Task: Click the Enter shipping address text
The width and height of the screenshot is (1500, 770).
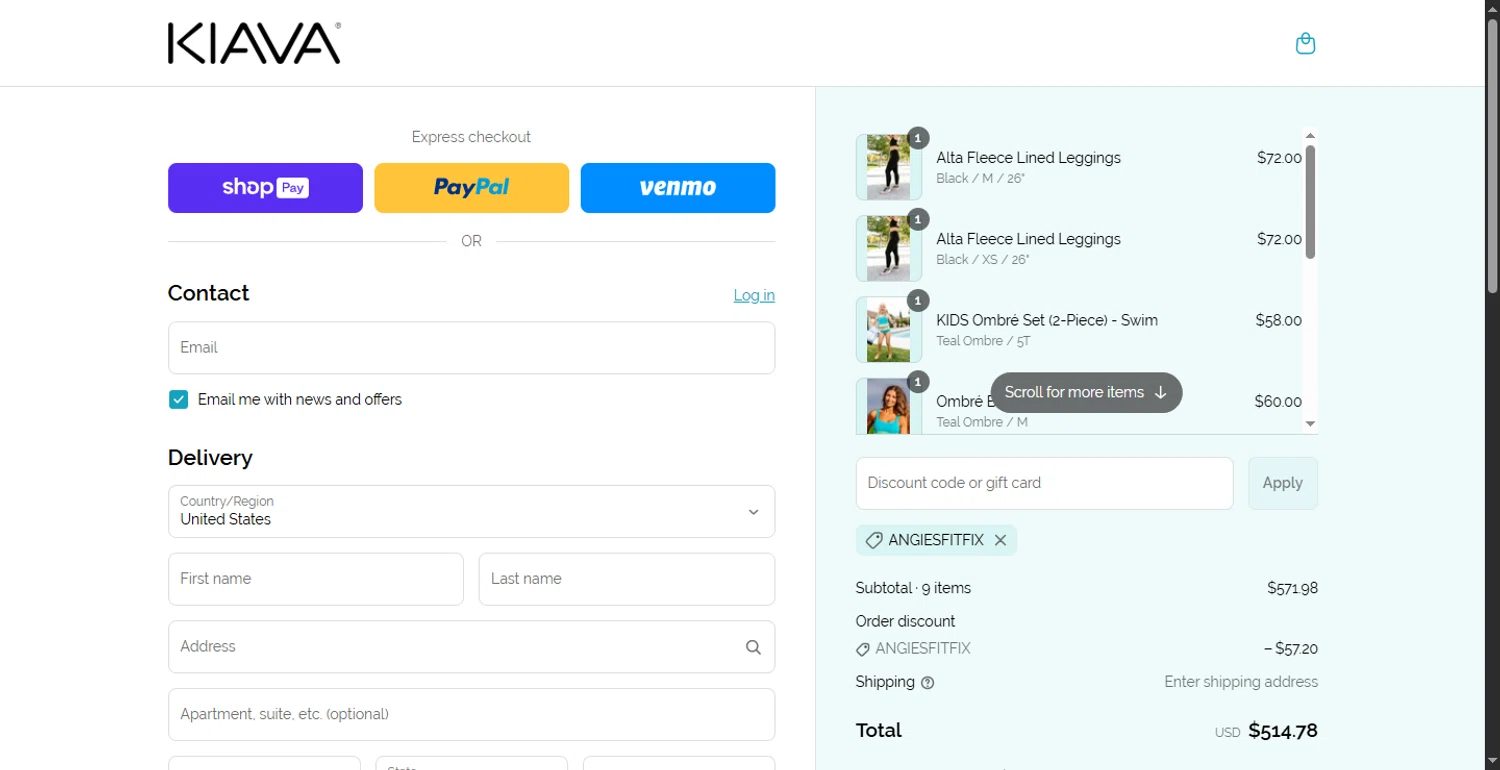Action: [1241, 682]
